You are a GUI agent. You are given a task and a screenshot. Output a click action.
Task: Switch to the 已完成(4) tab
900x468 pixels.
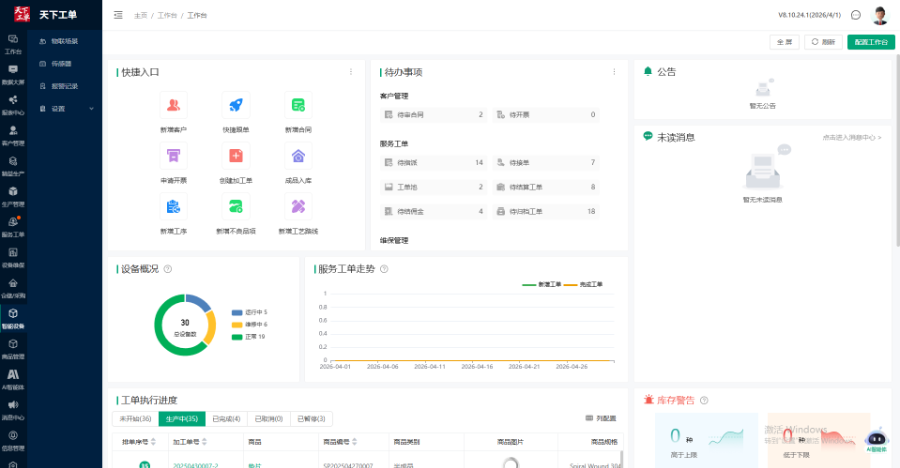point(226,418)
